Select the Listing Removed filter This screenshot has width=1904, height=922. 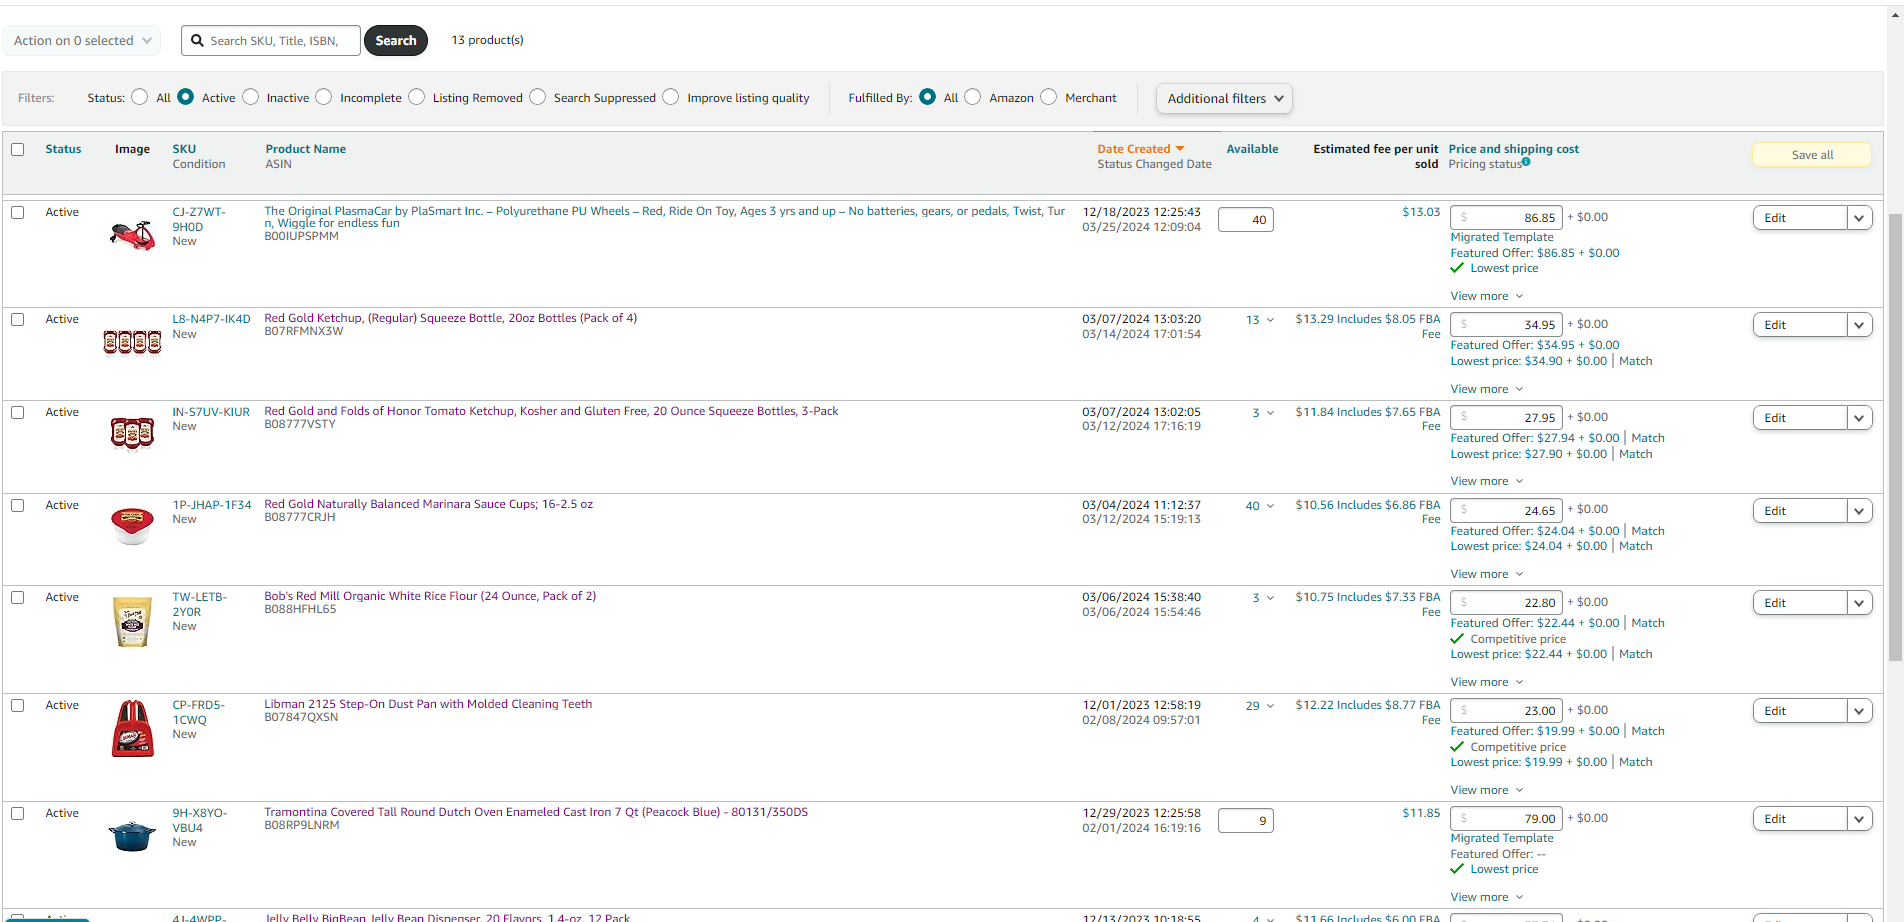tap(417, 97)
